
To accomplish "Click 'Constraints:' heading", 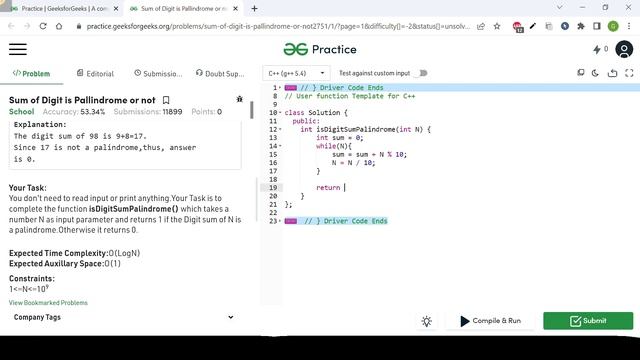I will pyautogui.click(x=32, y=279).
